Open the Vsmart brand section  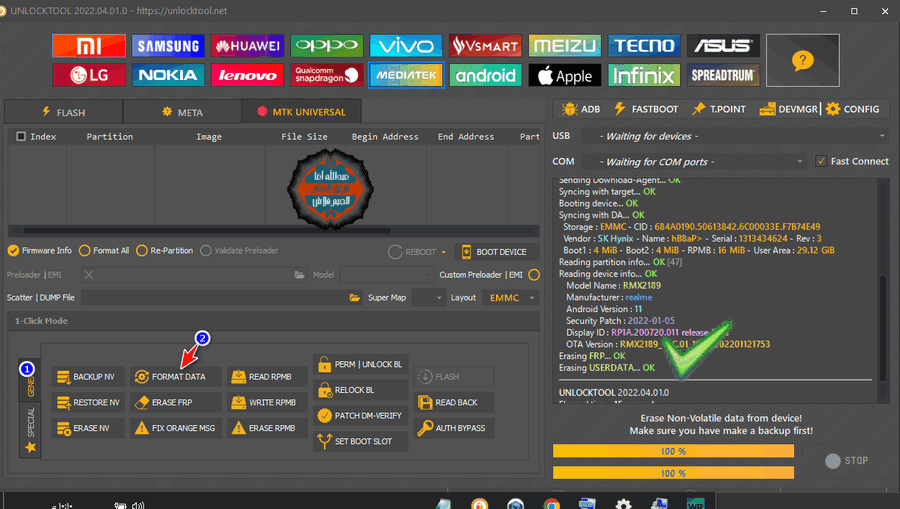coord(486,46)
